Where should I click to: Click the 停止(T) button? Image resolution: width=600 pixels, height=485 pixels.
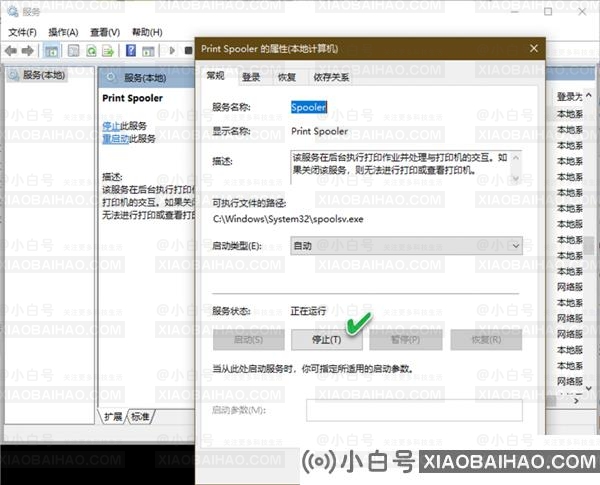tap(326, 340)
